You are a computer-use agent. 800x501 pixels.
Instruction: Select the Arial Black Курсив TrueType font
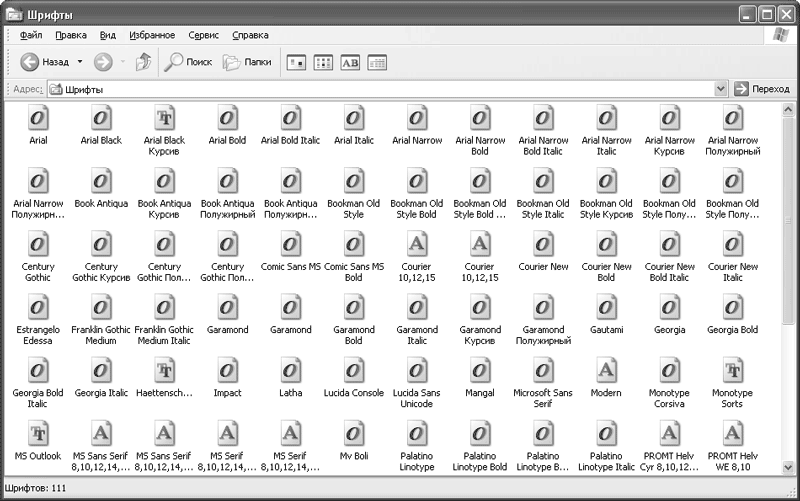[164, 131]
